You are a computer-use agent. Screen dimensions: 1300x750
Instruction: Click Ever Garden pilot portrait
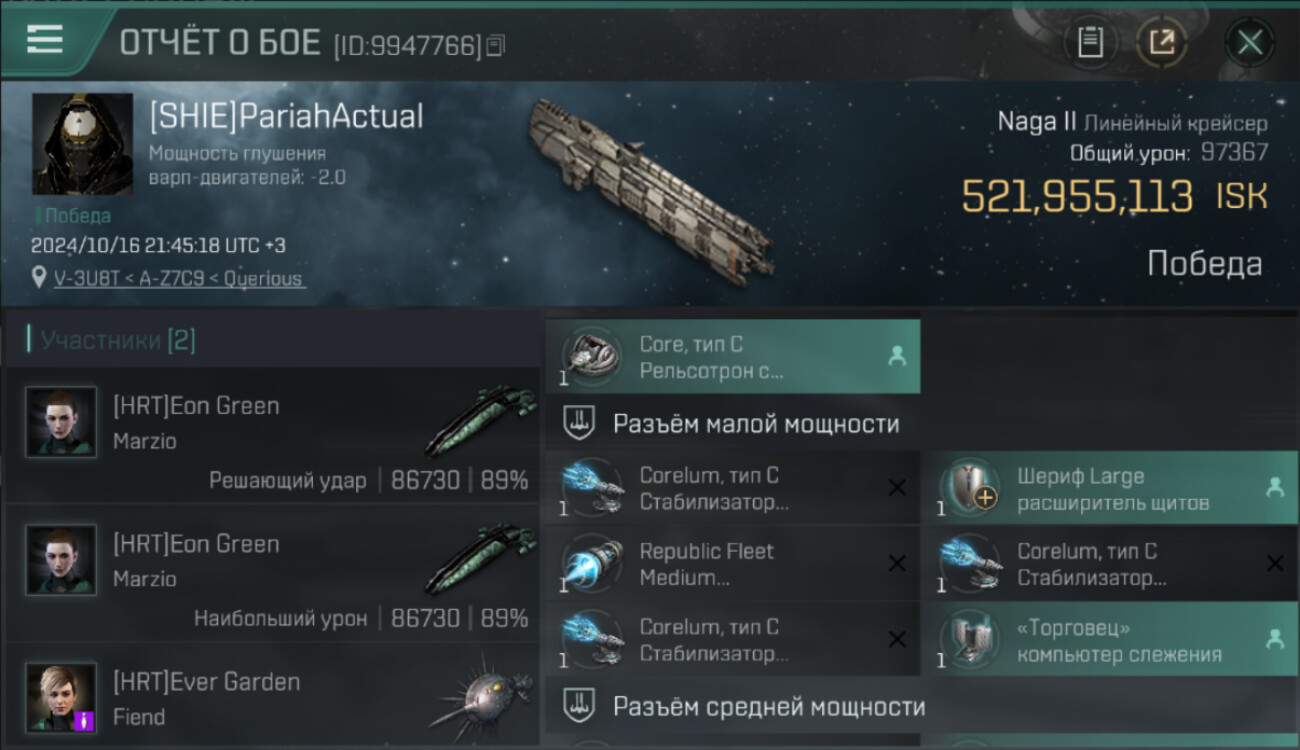tap(61, 697)
